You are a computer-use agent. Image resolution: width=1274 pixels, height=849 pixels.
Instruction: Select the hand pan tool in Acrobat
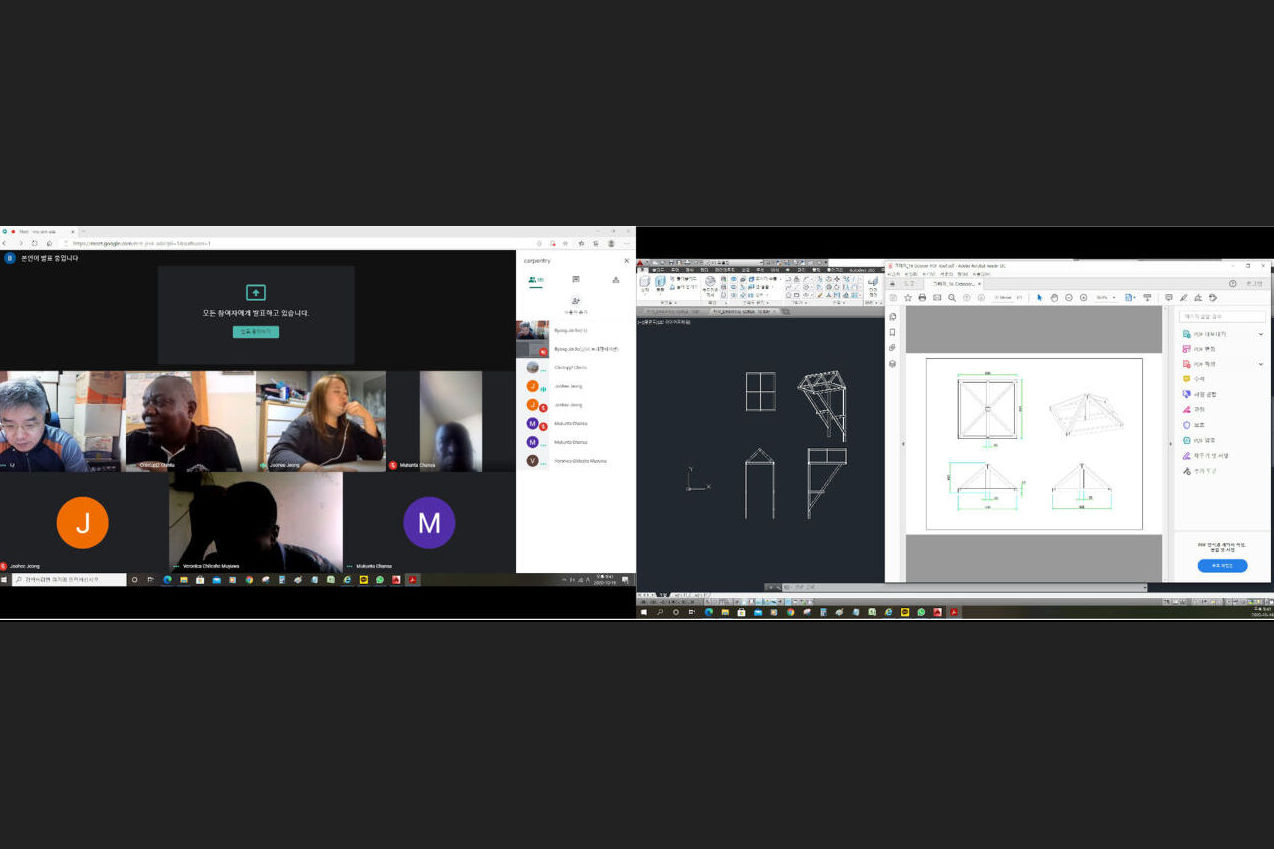pos(1054,298)
